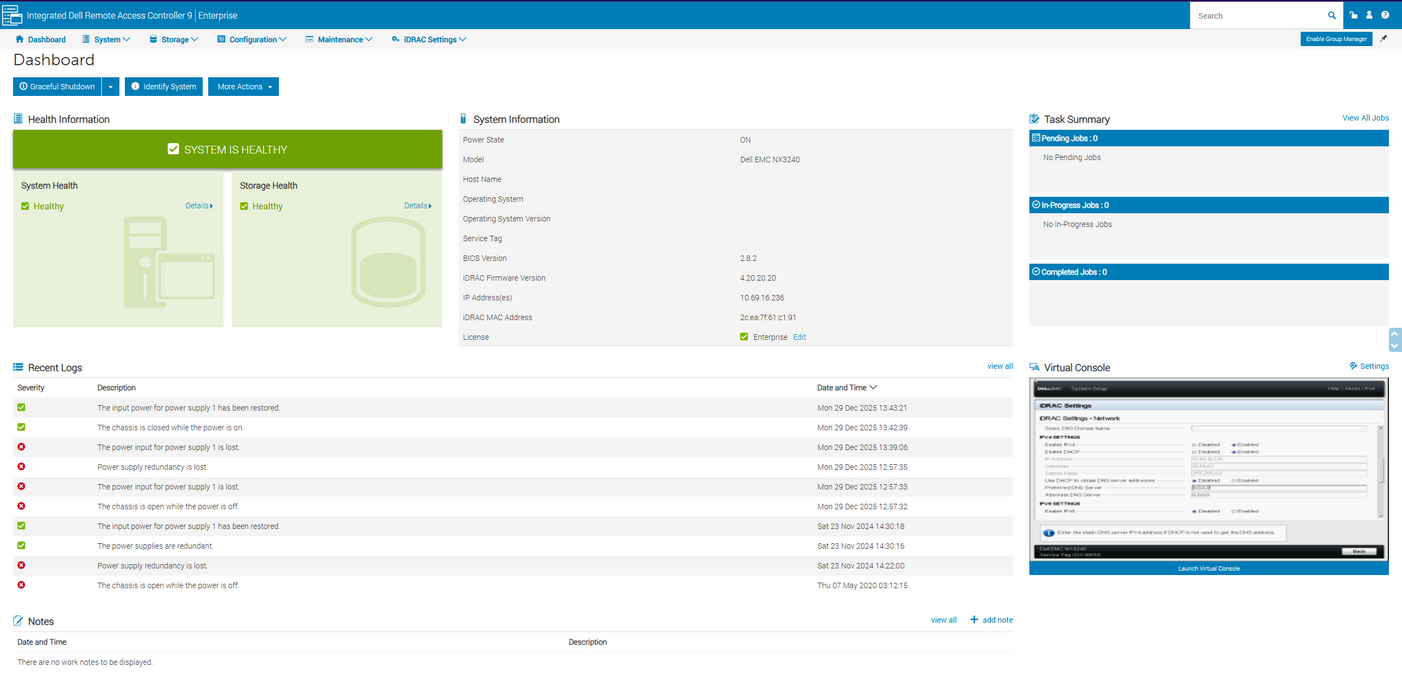Open the iDRAC Settings menu dropdown

pos(429,39)
